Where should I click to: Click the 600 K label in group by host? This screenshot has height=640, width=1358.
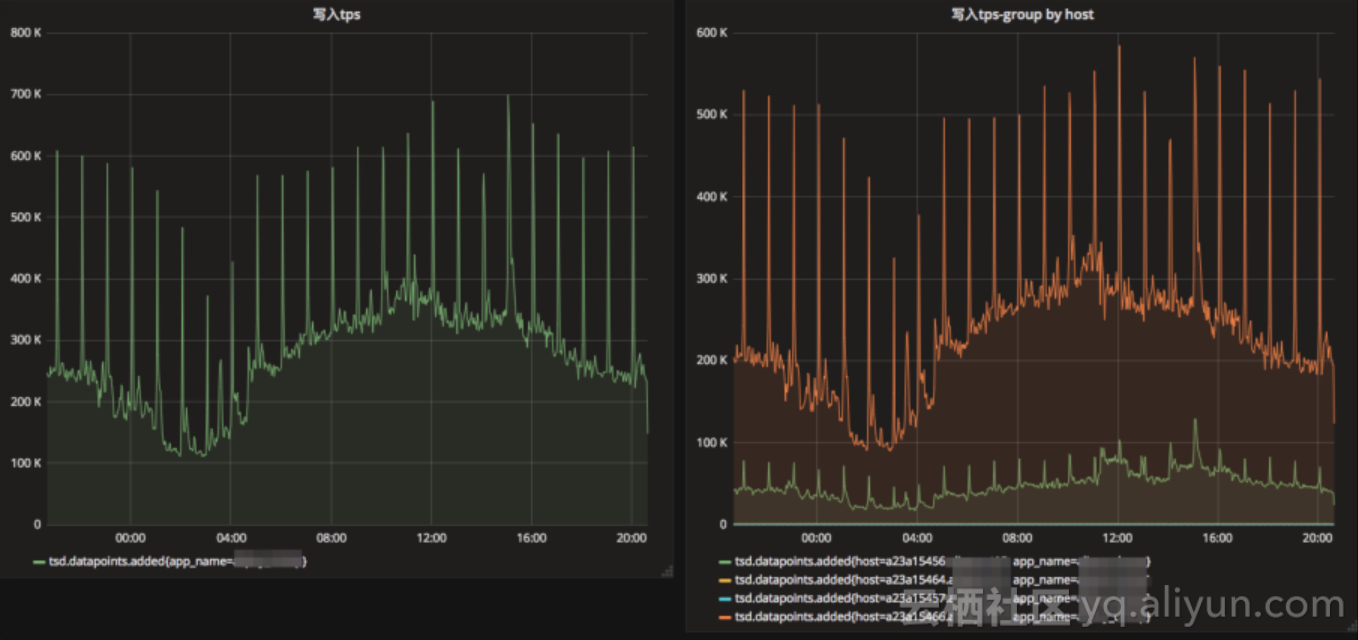coord(711,32)
